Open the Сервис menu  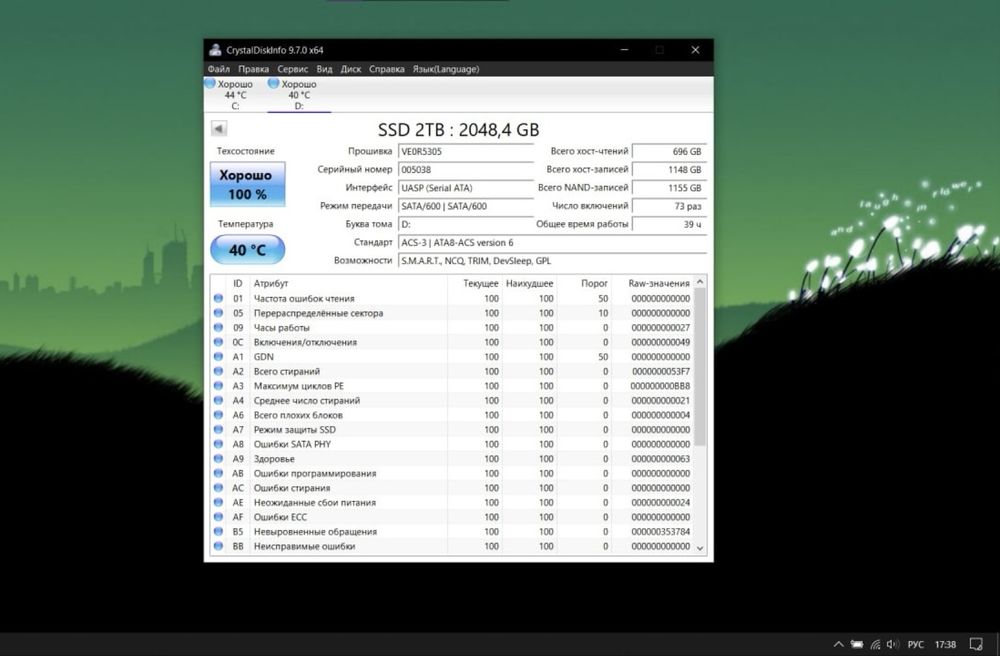[x=293, y=69]
